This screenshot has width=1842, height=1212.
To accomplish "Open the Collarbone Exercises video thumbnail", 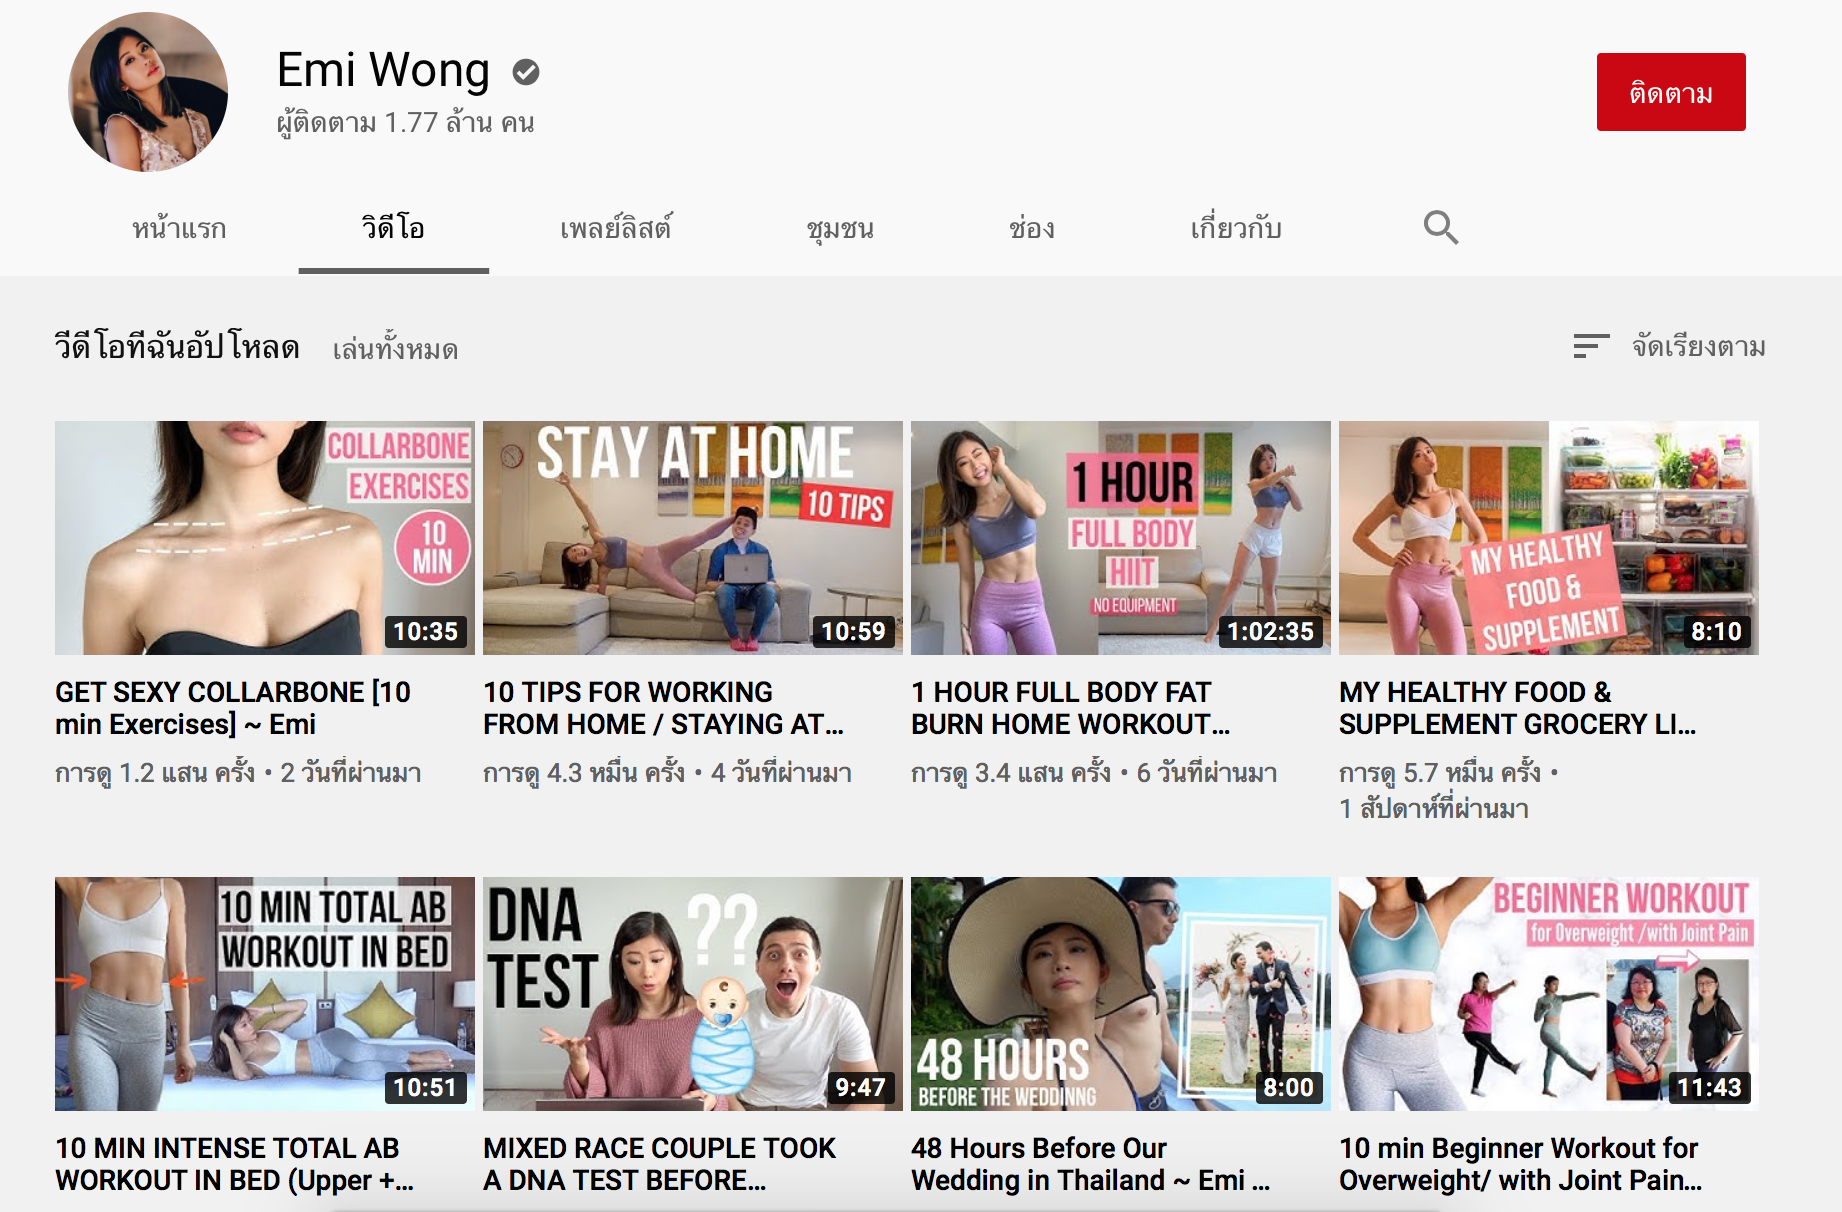I will [x=265, y=538].
